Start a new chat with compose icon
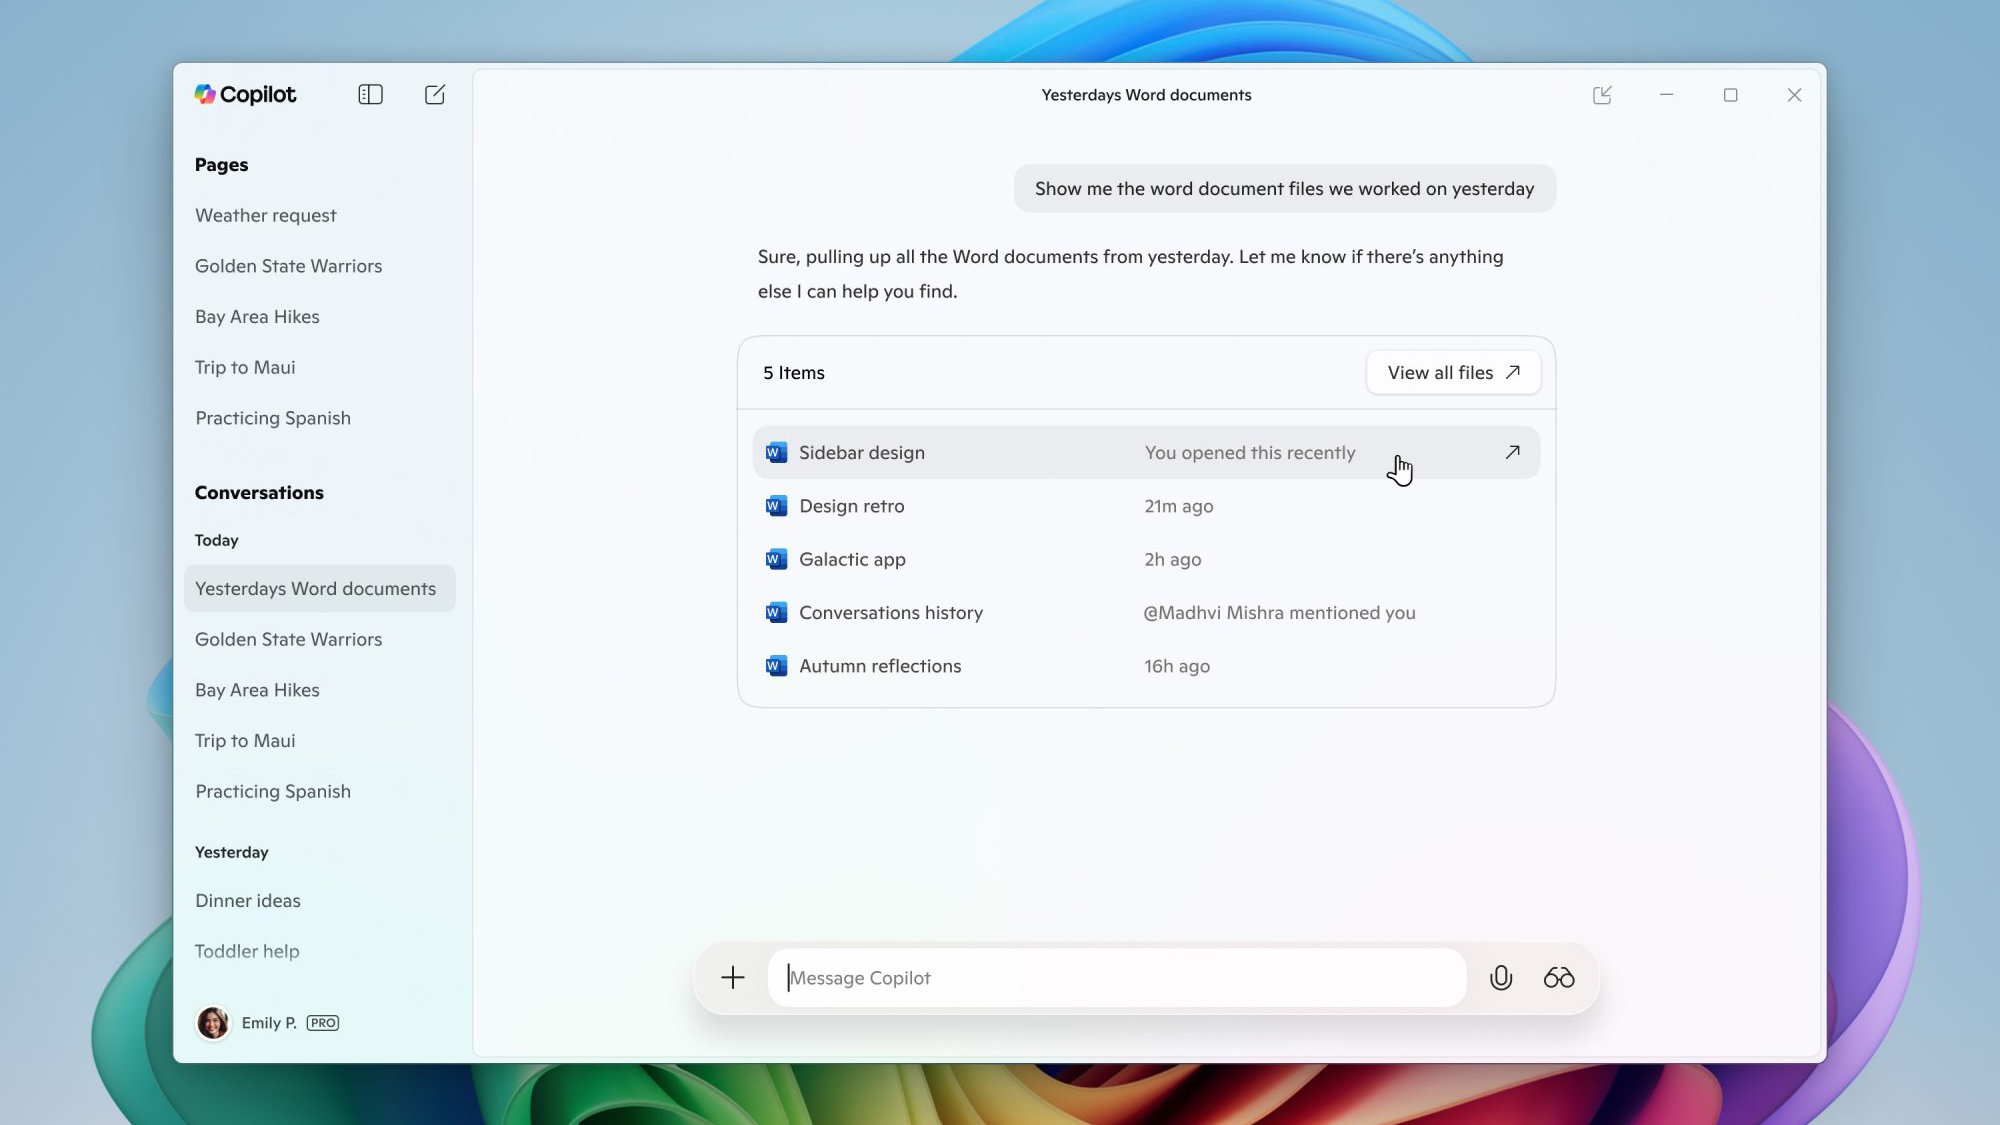This screenshot has width=2000, height=1125. [x=435, y=94]
